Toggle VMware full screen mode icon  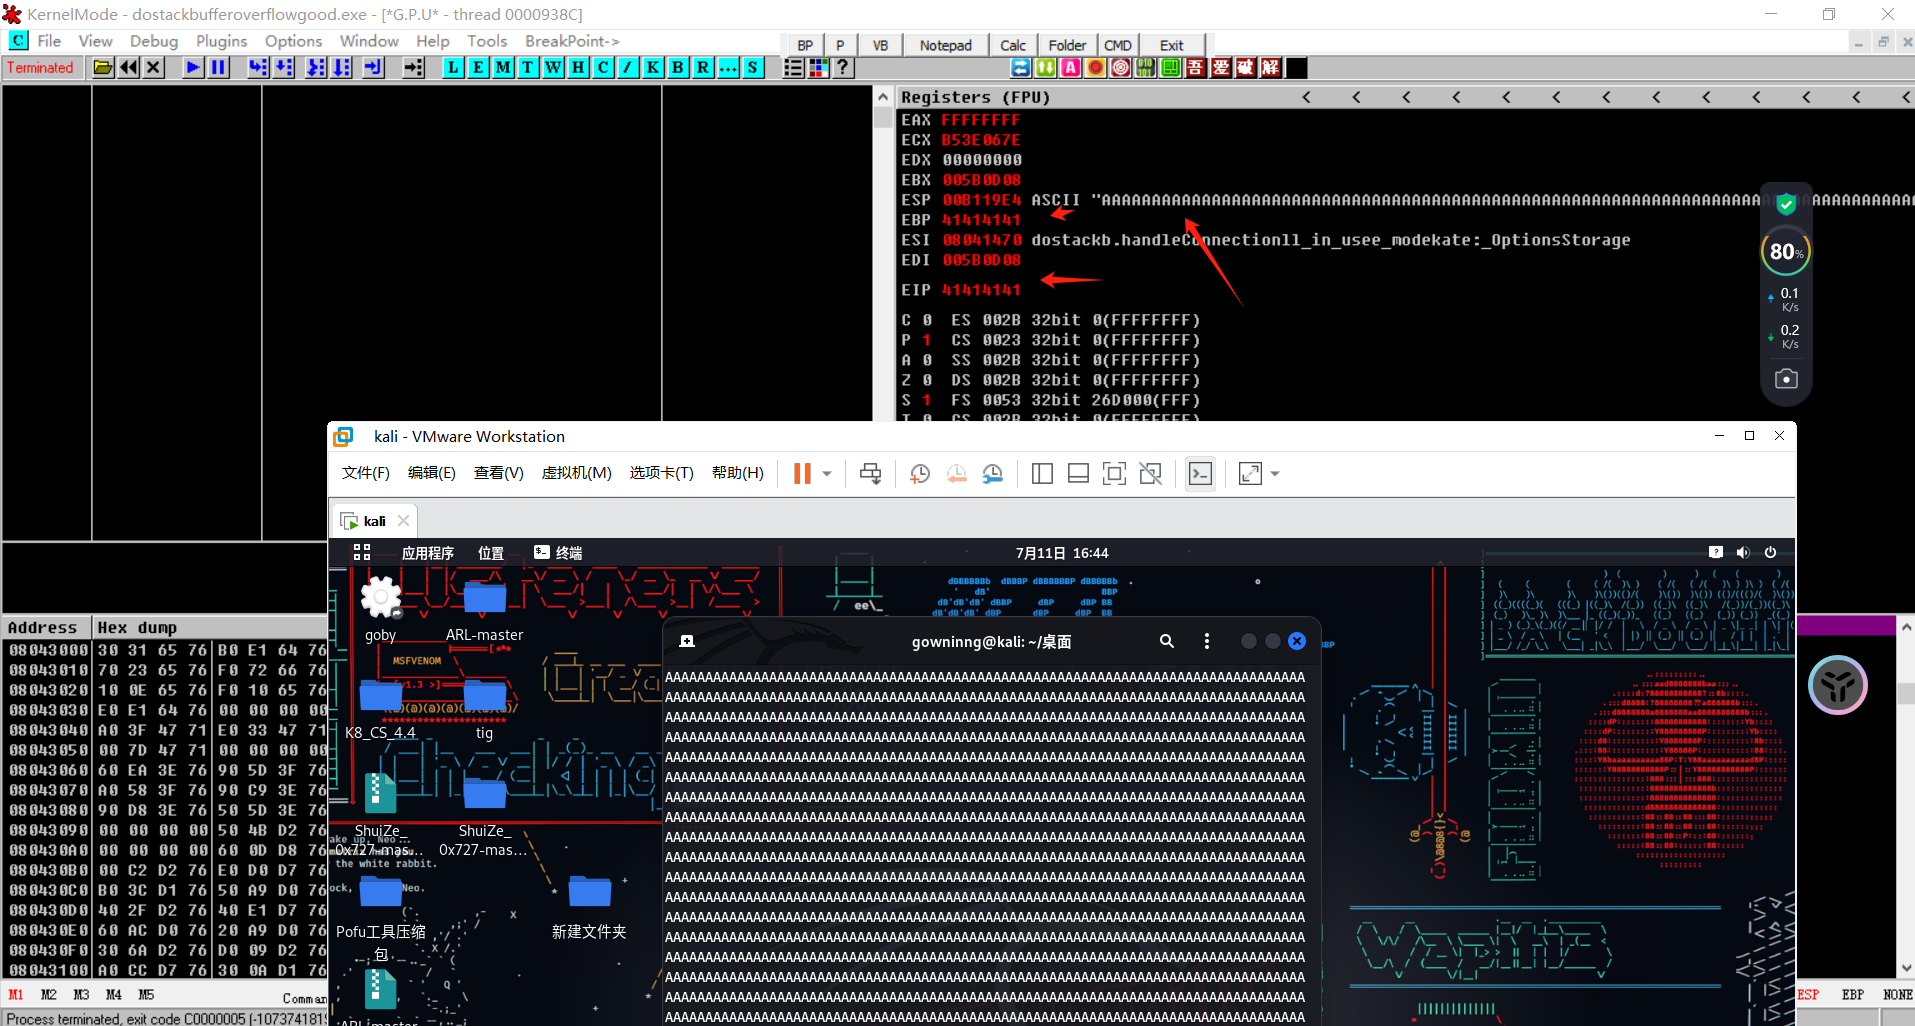(x=1114, y=474)
